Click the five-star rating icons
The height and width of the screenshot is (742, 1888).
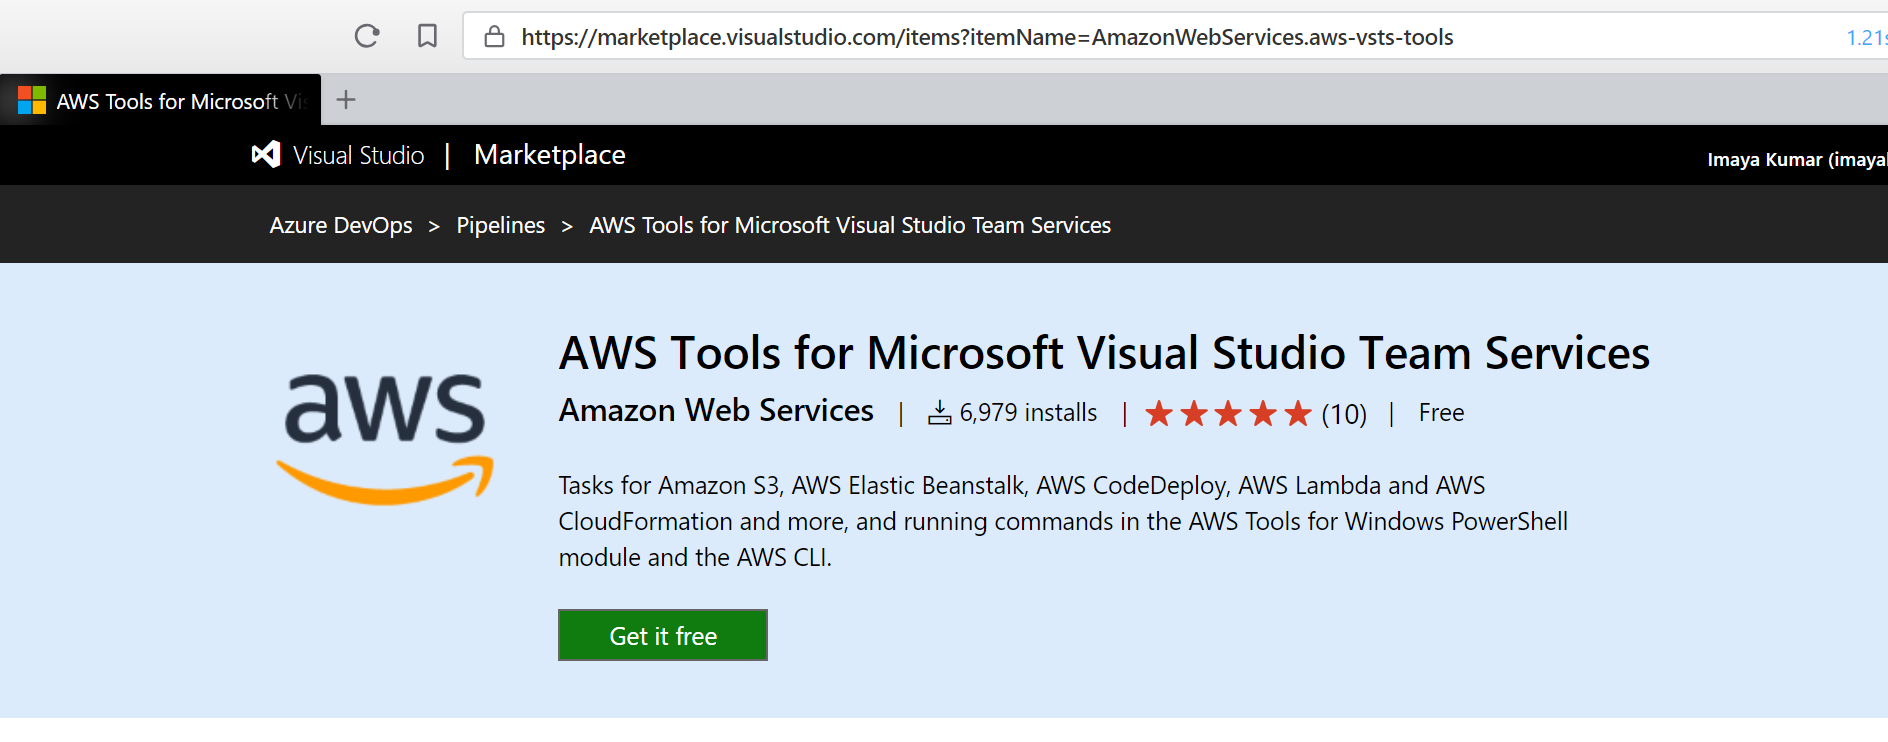[1228, 413]
